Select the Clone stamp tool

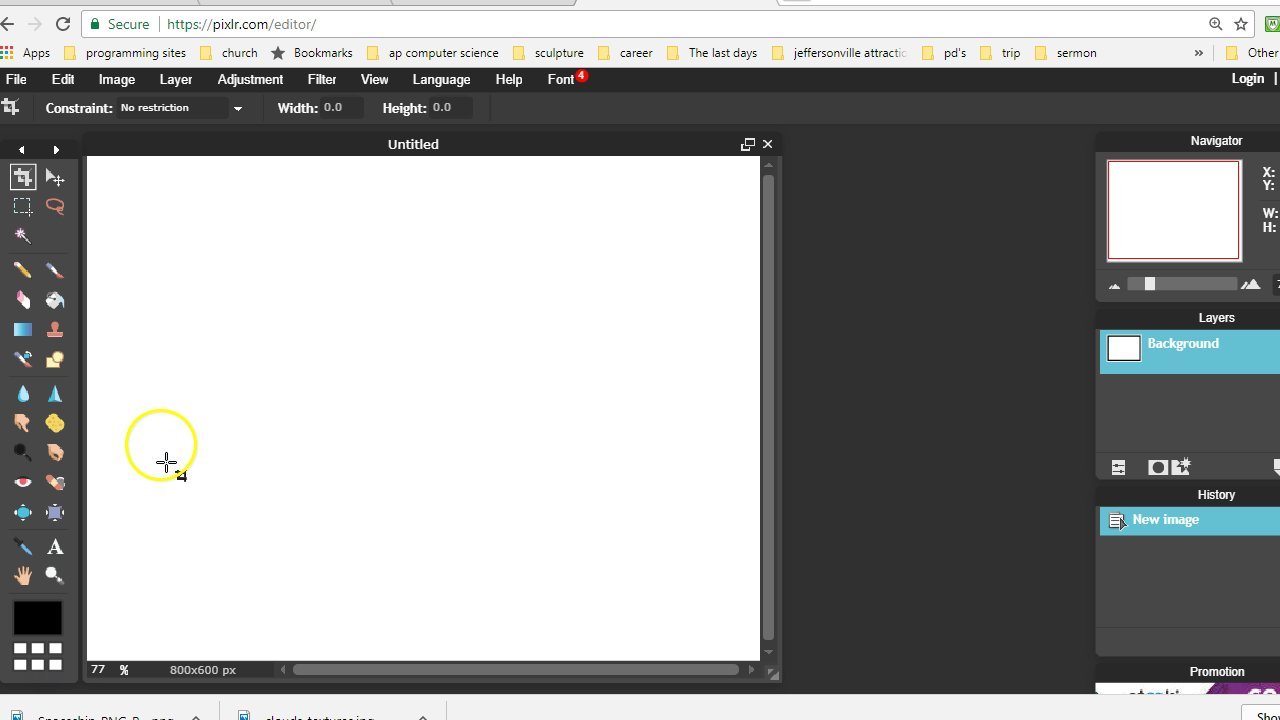click(55, 329)
